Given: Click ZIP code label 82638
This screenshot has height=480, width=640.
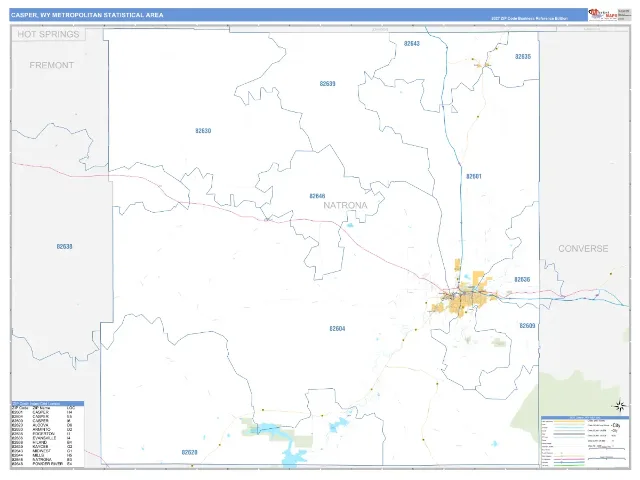Looking at the screenshot, I should pos(64,247).
